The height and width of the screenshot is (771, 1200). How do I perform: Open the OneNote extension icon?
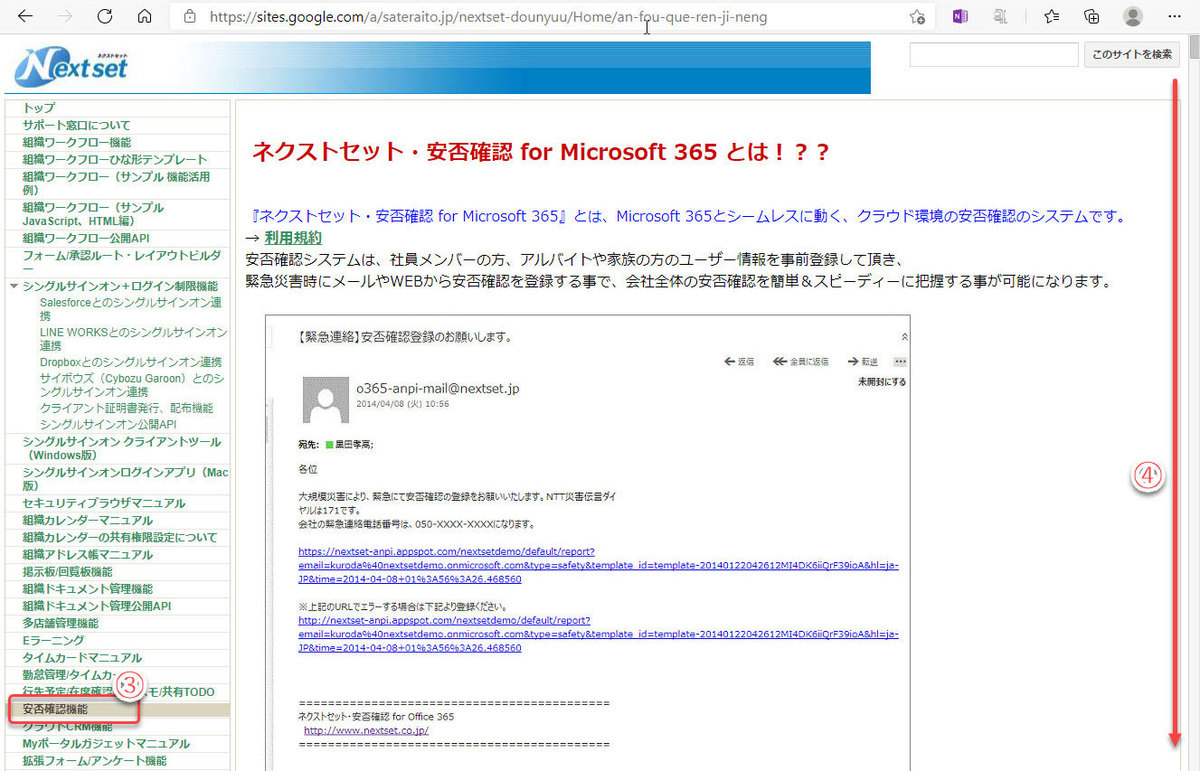click(960, 17)
